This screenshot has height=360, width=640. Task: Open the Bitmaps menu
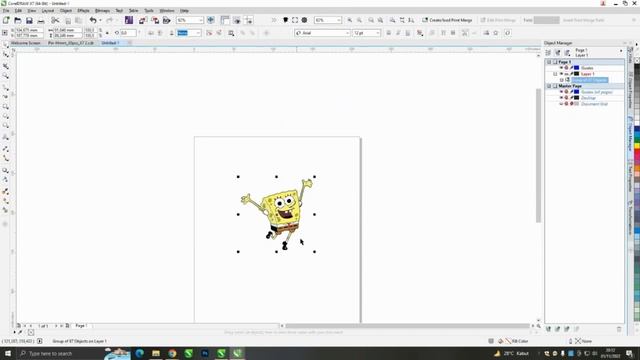pyautogui.click(x=102, y=11)
